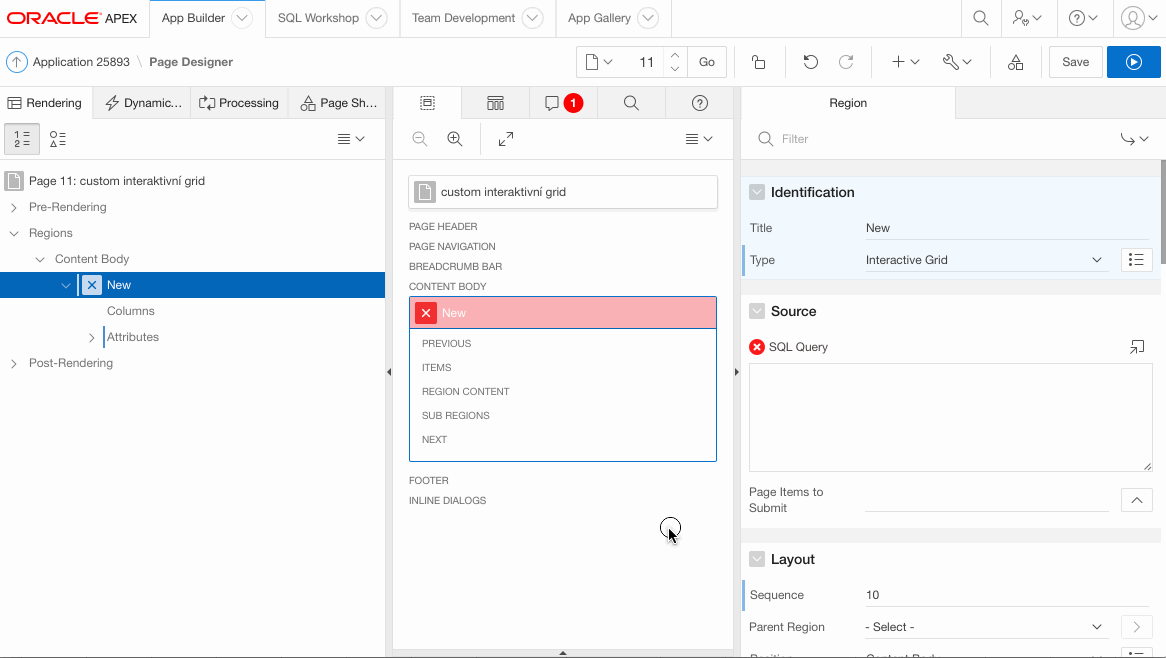The width and height of the screenshot is (1166, 658).
Task: Toggle Sort by Processing Order view
Action: (x=22, y=139)
